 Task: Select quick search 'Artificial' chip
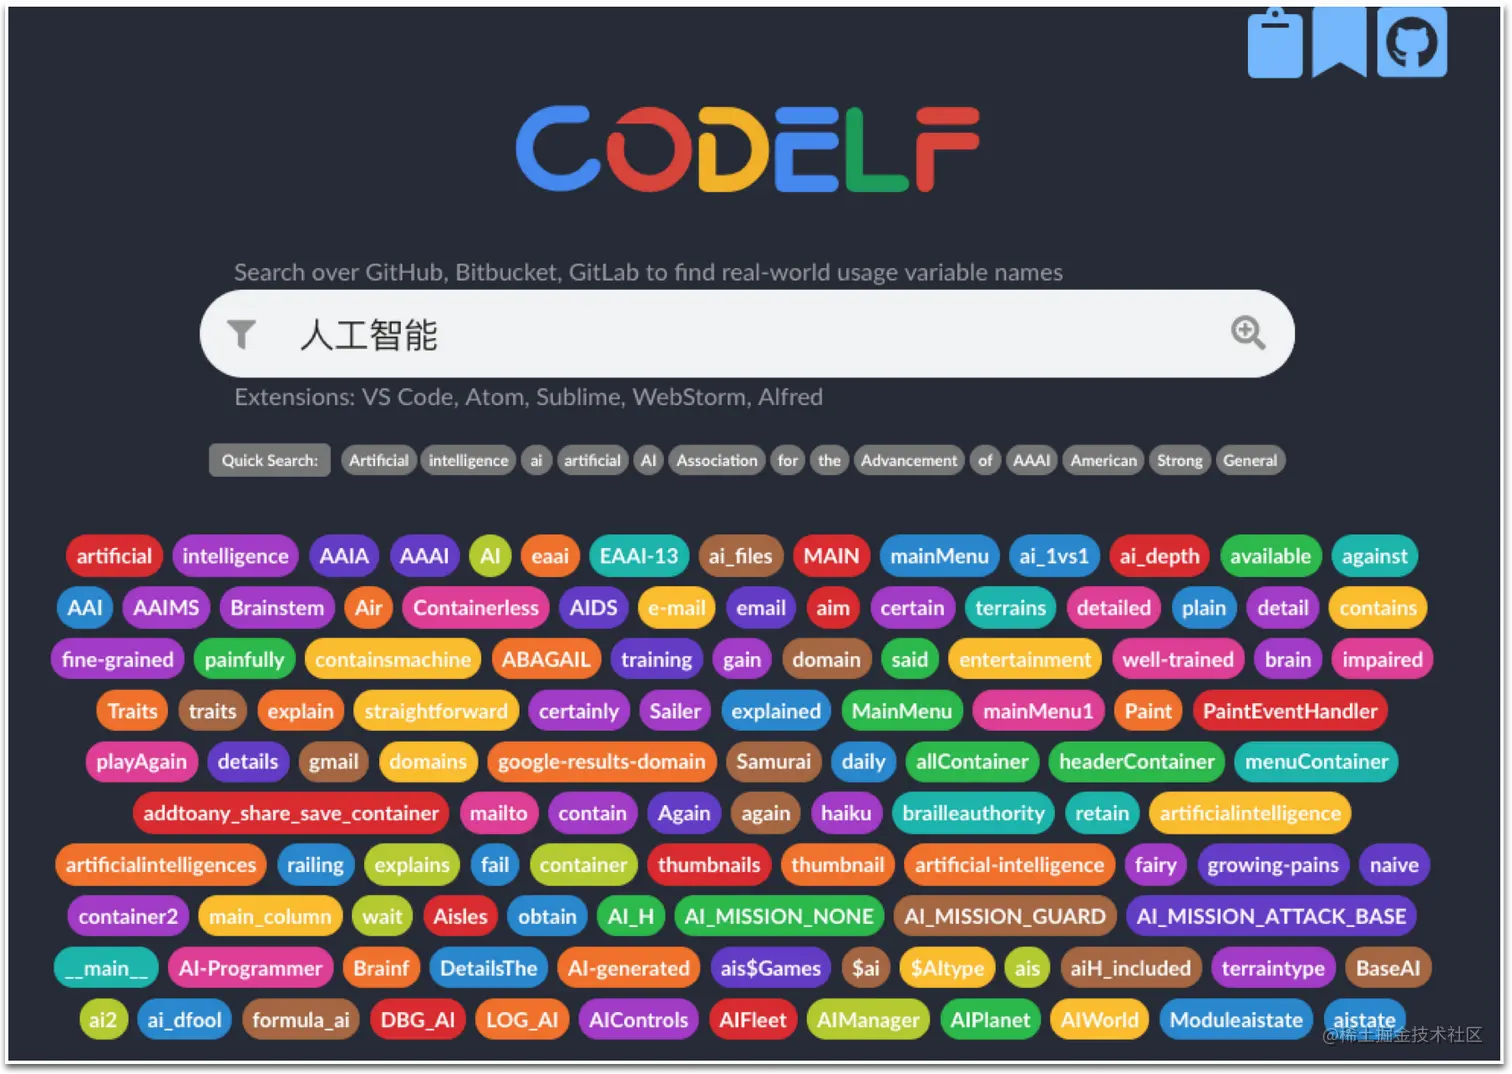[379, 460]
